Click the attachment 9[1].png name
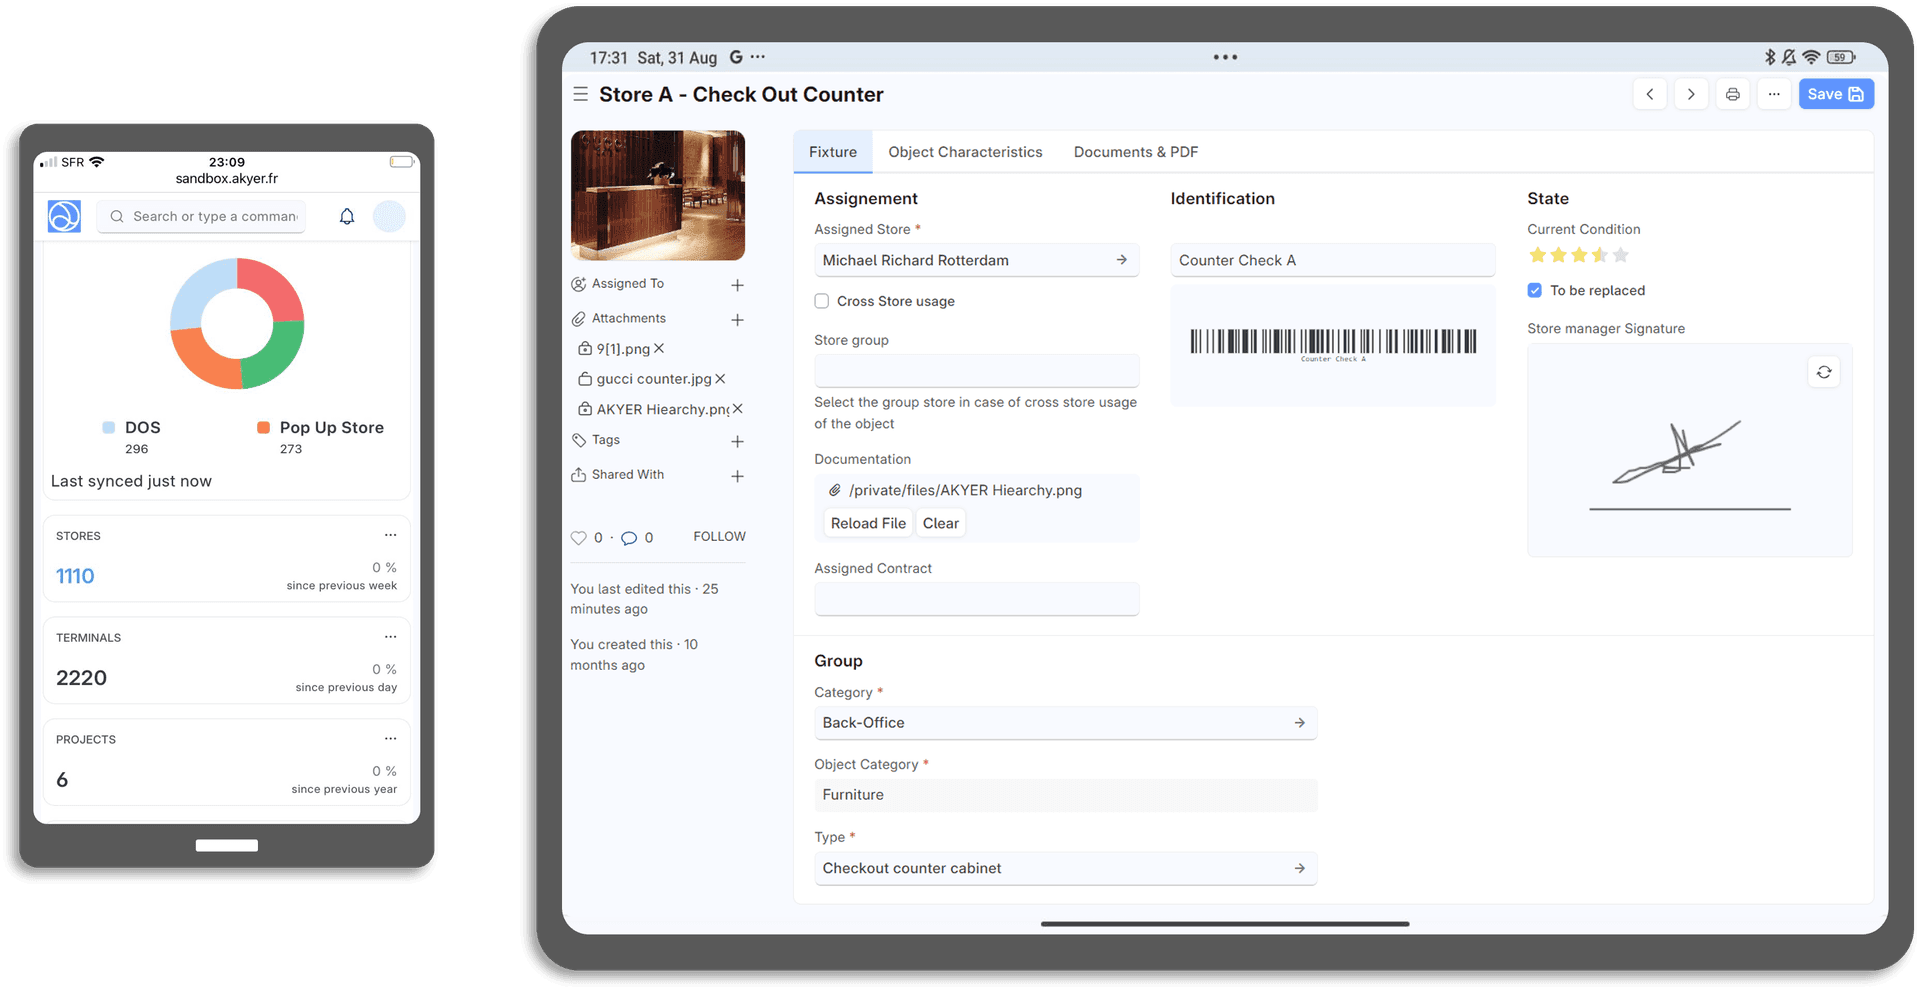This screenshot has height=990, width=1920. [623, 349]
